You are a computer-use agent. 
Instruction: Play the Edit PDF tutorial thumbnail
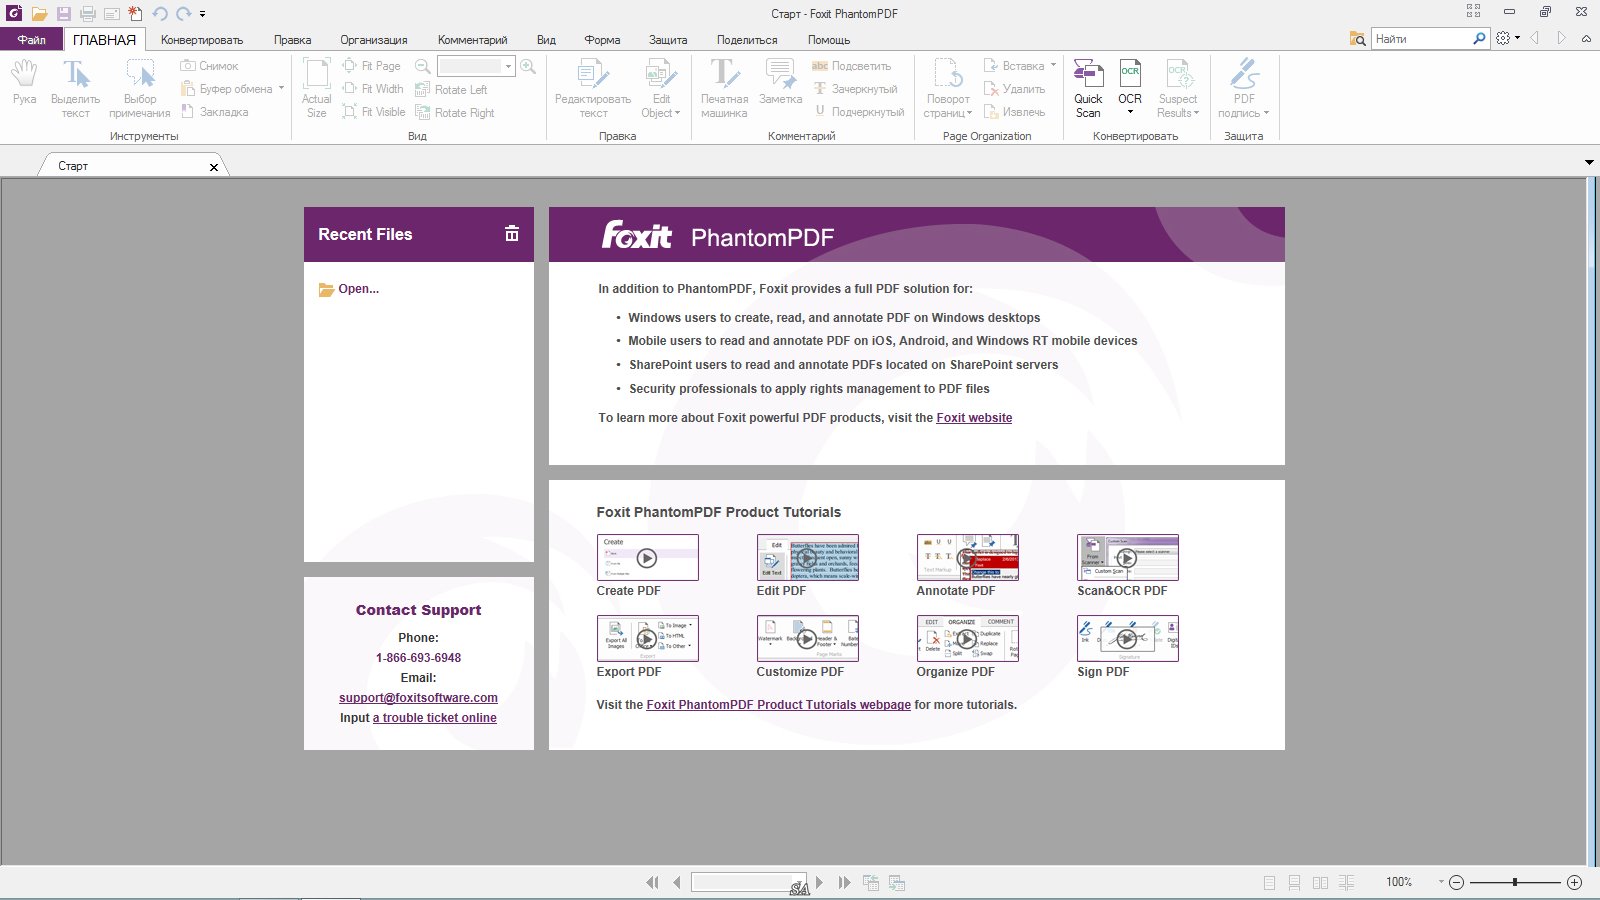(x=807, y=558)
